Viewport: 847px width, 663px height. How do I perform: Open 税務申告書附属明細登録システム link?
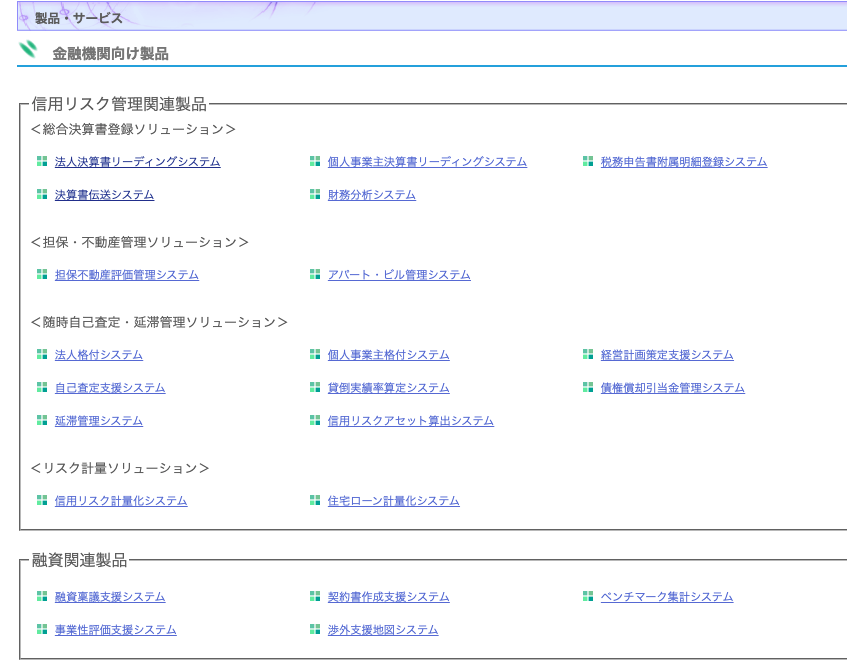coord(683,162)
